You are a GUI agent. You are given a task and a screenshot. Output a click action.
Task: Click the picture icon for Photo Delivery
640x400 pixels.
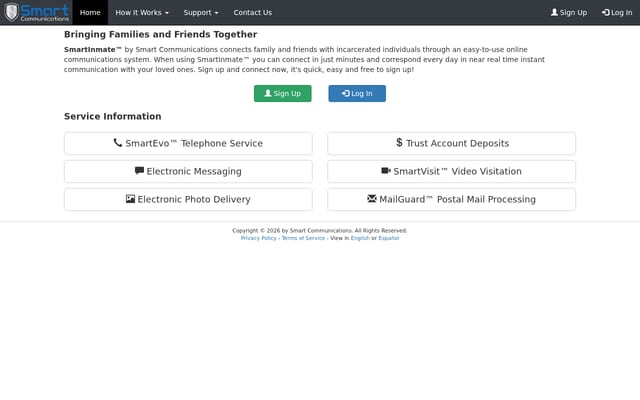(x=130, y=199)
